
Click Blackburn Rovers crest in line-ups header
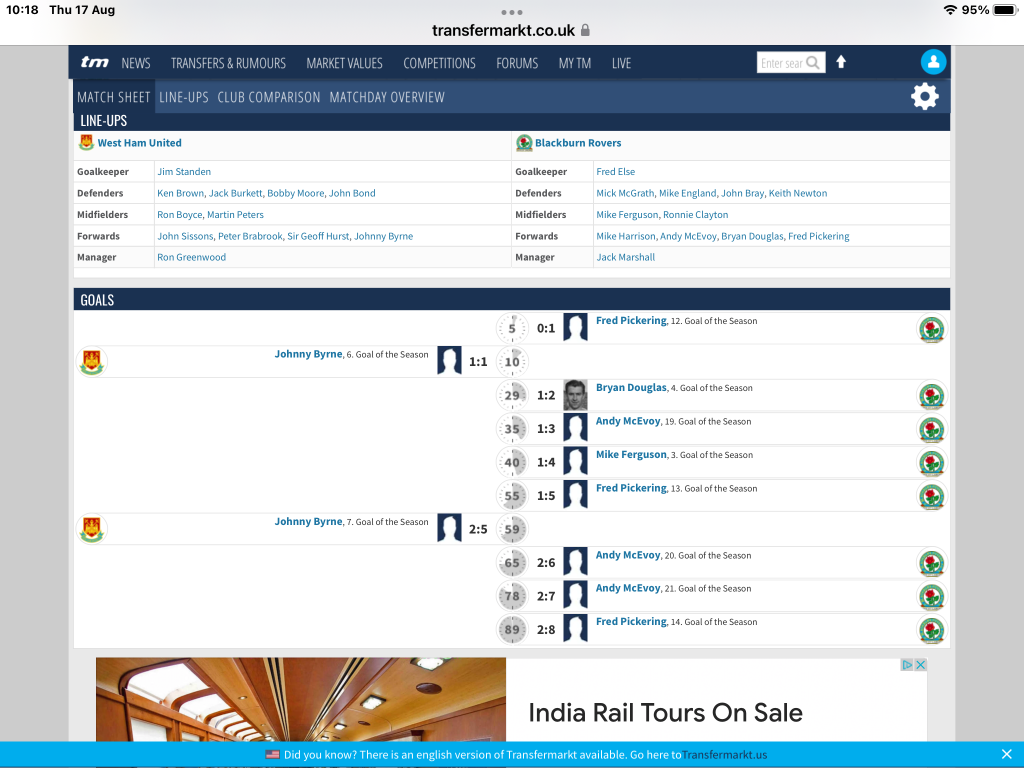pyautogui.click(x=524, y=143)
